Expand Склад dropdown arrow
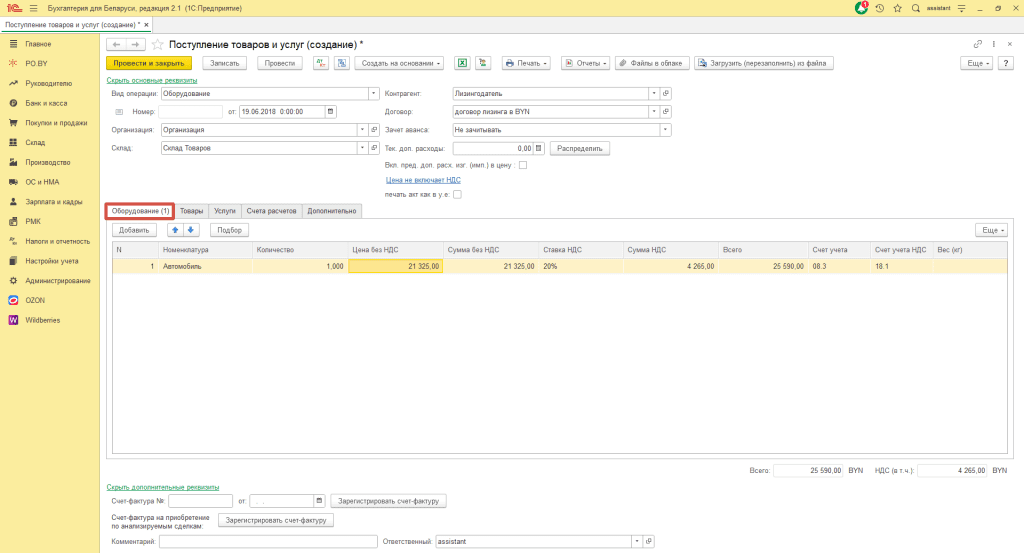1024x553 pixels. [x=362, y=148]
